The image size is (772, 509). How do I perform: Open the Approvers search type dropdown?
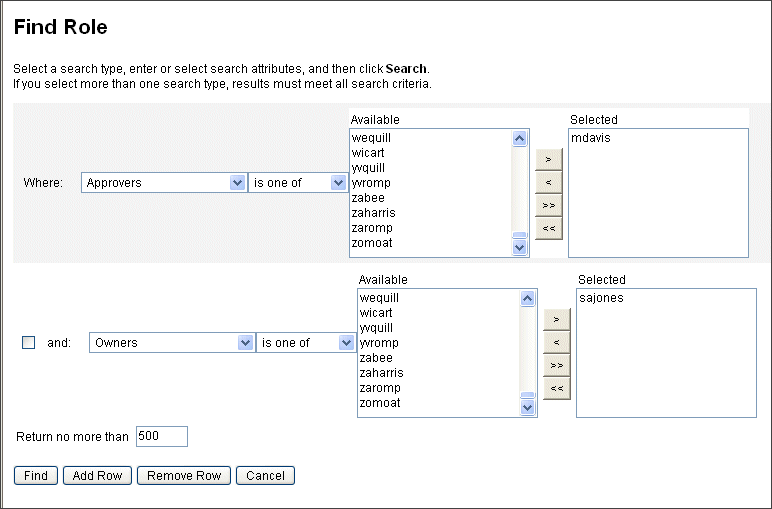pyautogui.click(x=165, y=183)
